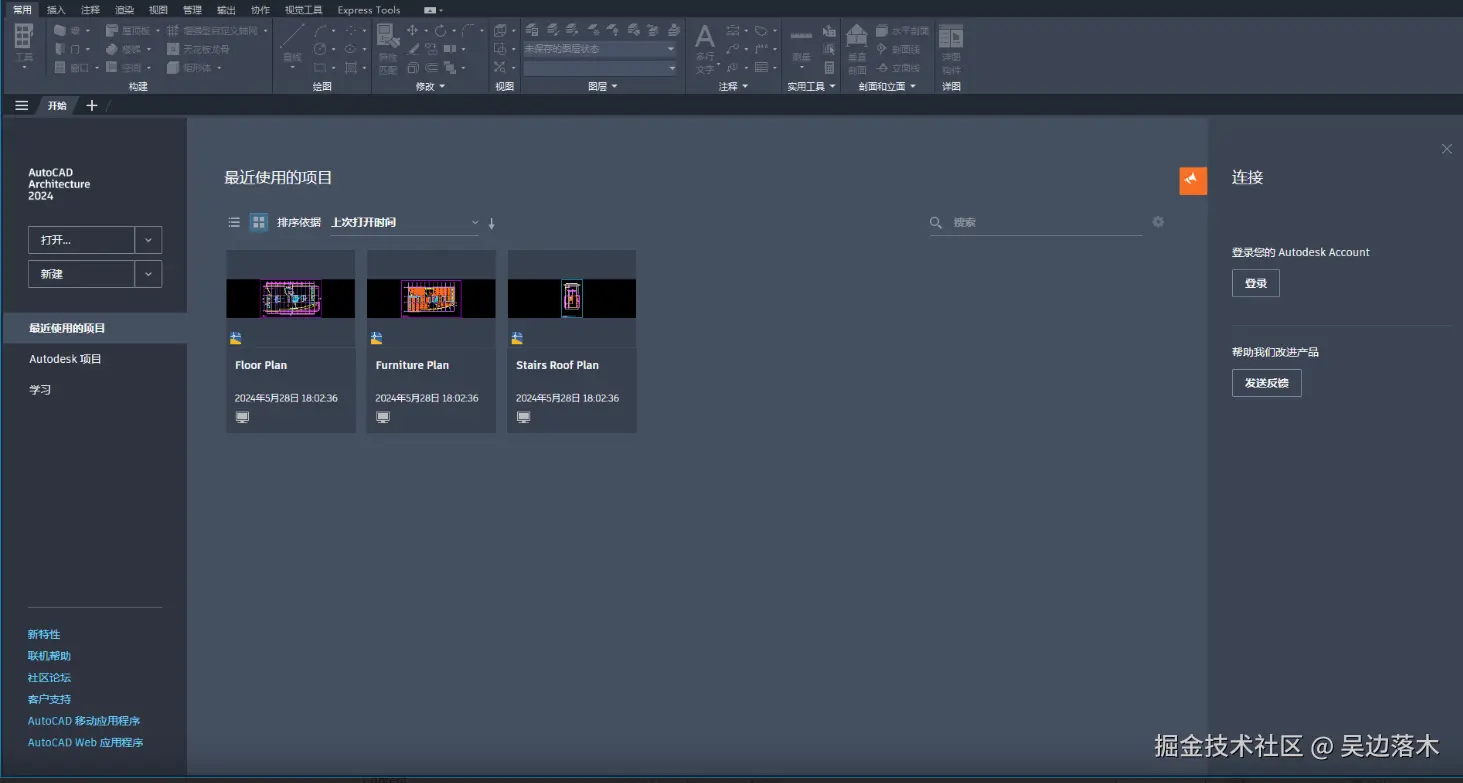
Task: Switch to the 注释 ribbon tab
Action: [x=90, y=10]
